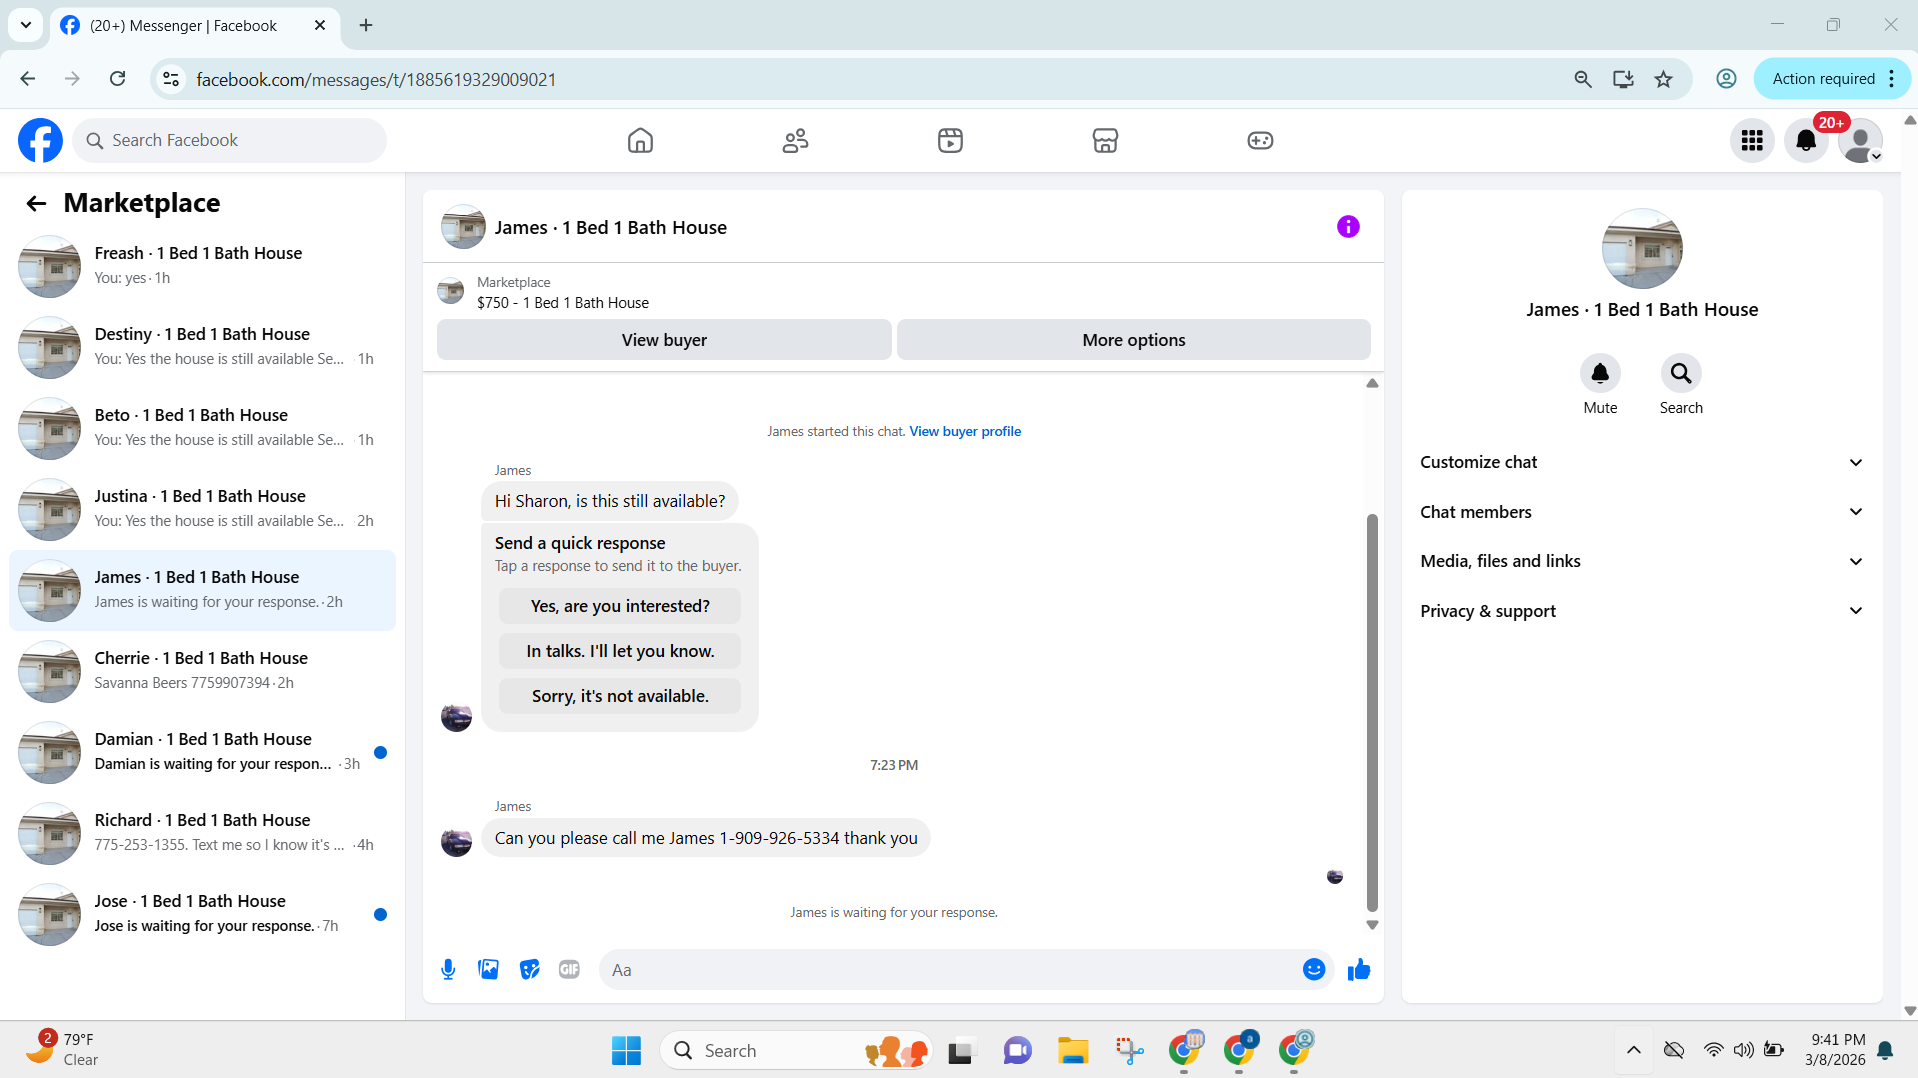Open View buyer profile link
The image size is (1918, 1078).
[965, 431]
